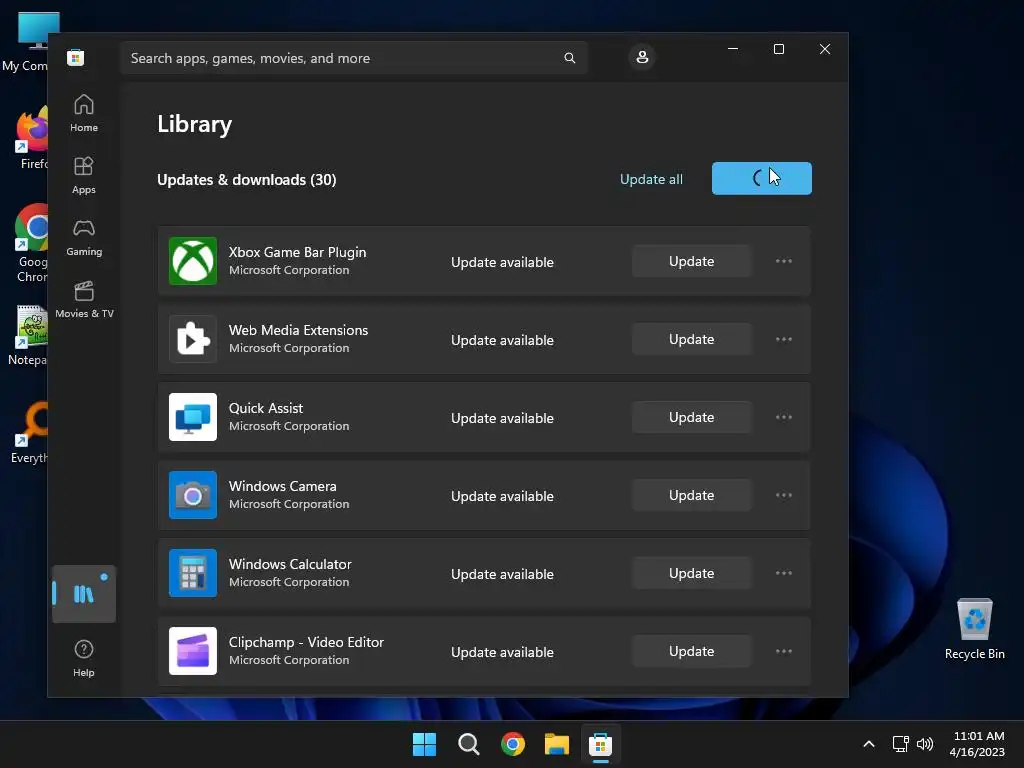Open the clock showing 11:01 AM
Image resolution: width=1024 pixels, height=768 pixels.
point(978,744)
